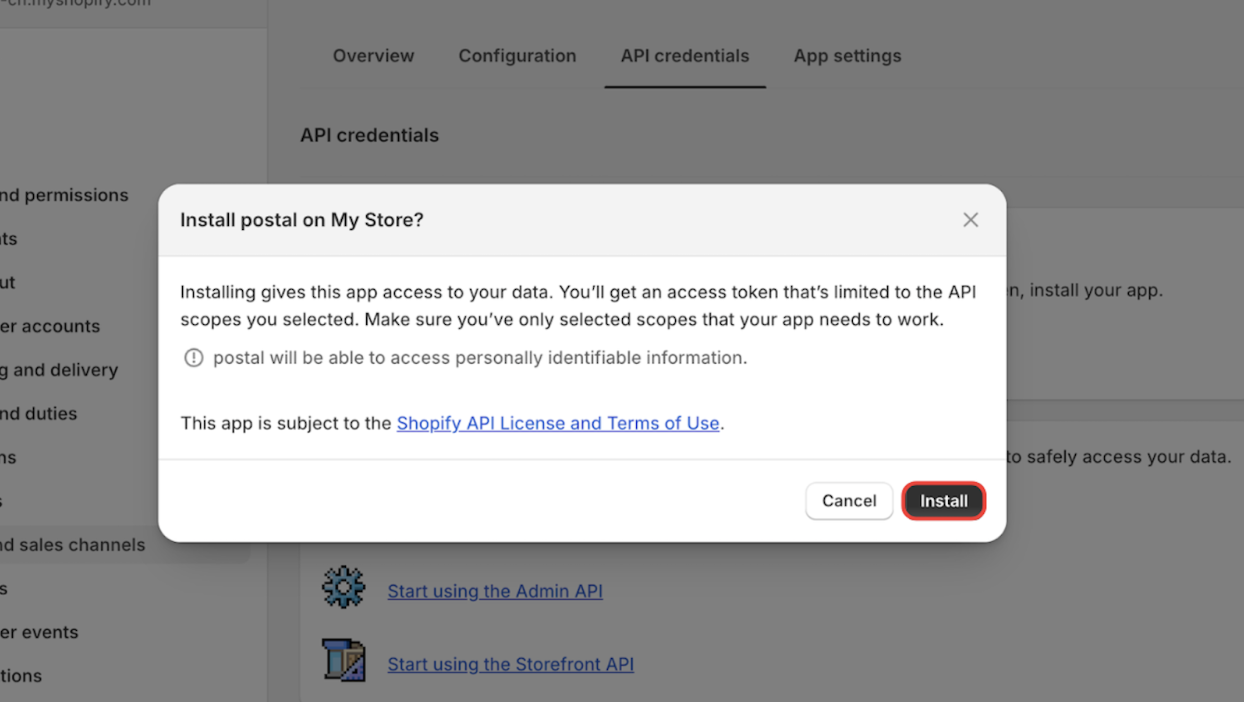1244x702 pixels.
Task: Open Customer events in sidebar
Action: (x=39, y=632)
